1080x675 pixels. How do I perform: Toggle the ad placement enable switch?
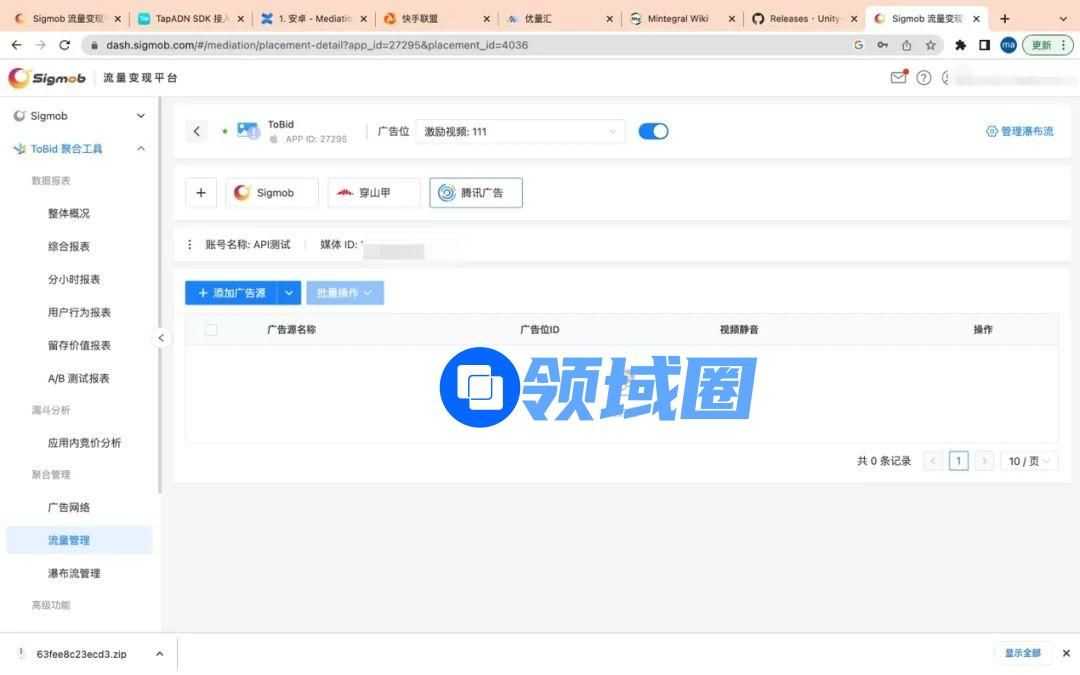pyautogui.click(x=653, y=131)
